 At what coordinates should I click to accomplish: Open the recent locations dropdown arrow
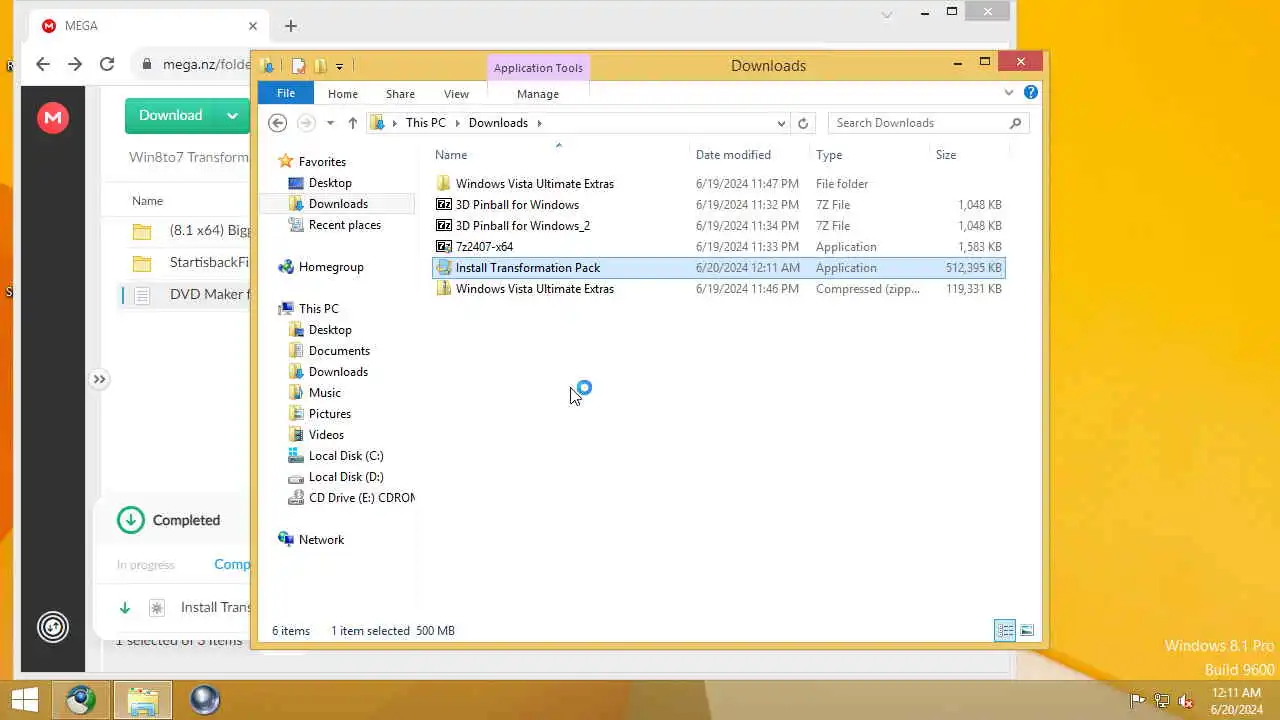(330, 123)
